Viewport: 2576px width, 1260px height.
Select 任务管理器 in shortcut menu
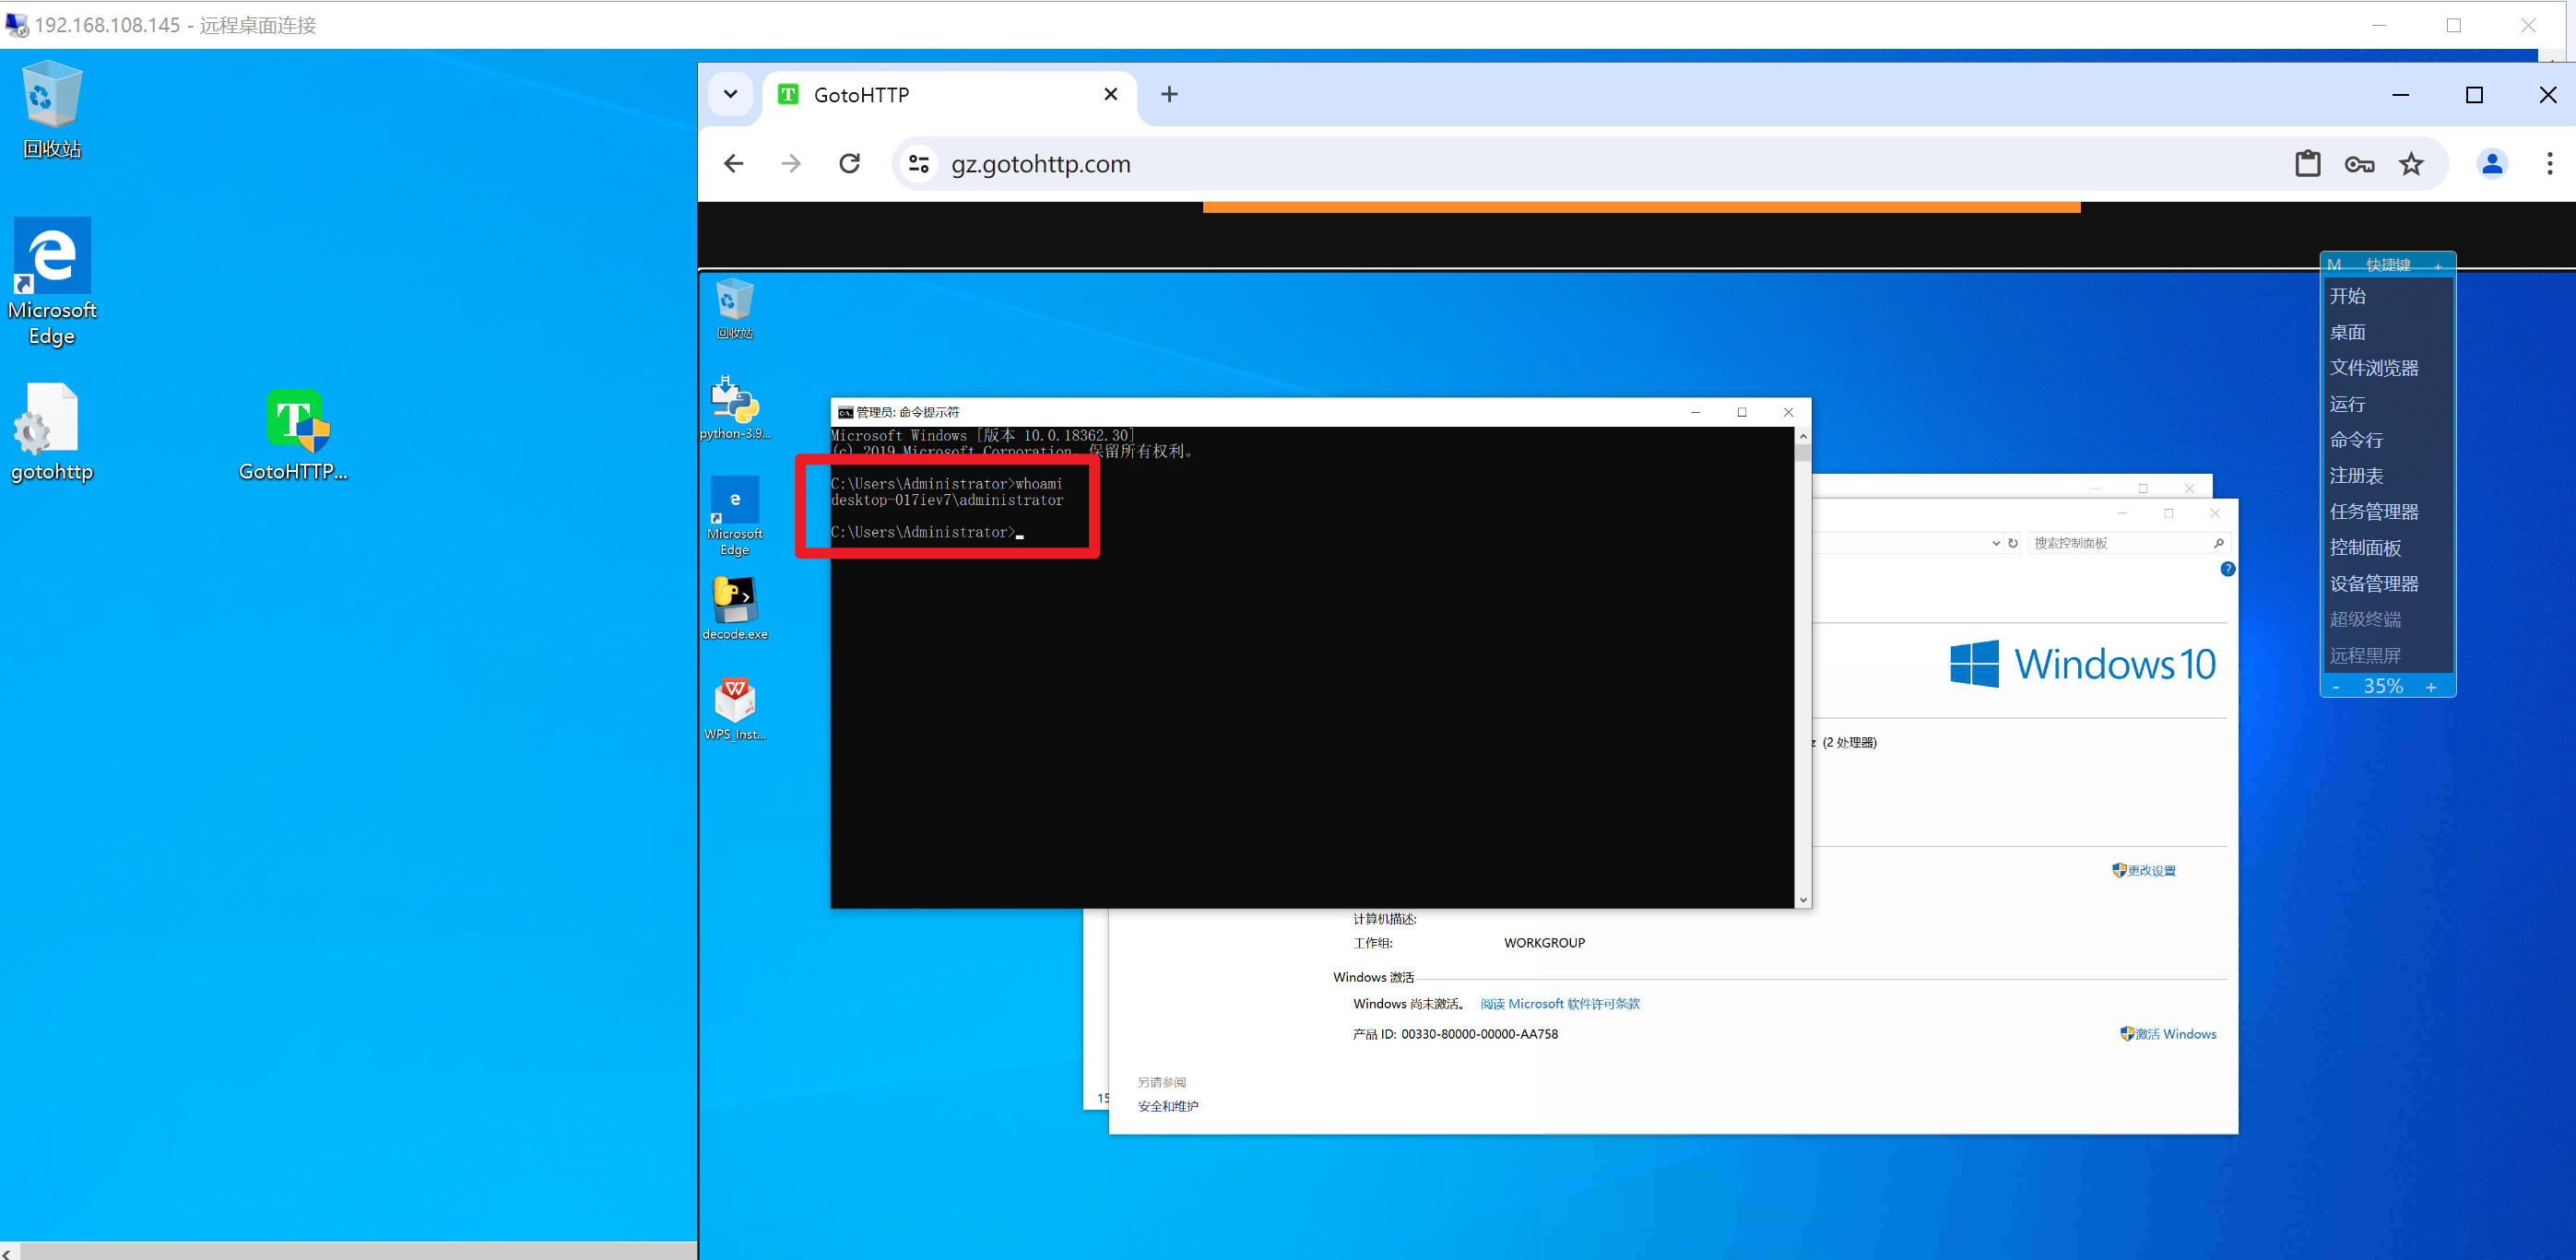tap(2373, 512)
